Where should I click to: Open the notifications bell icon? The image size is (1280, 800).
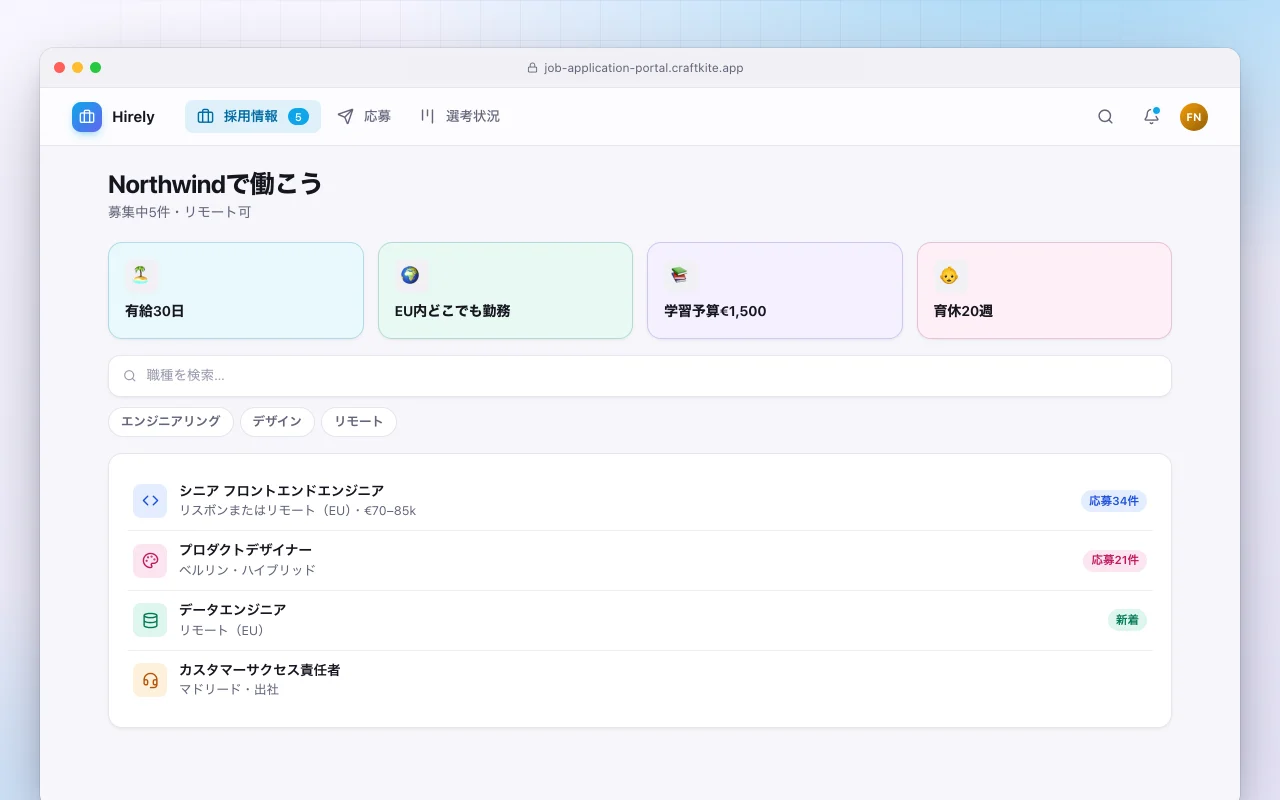(1151, 117)
